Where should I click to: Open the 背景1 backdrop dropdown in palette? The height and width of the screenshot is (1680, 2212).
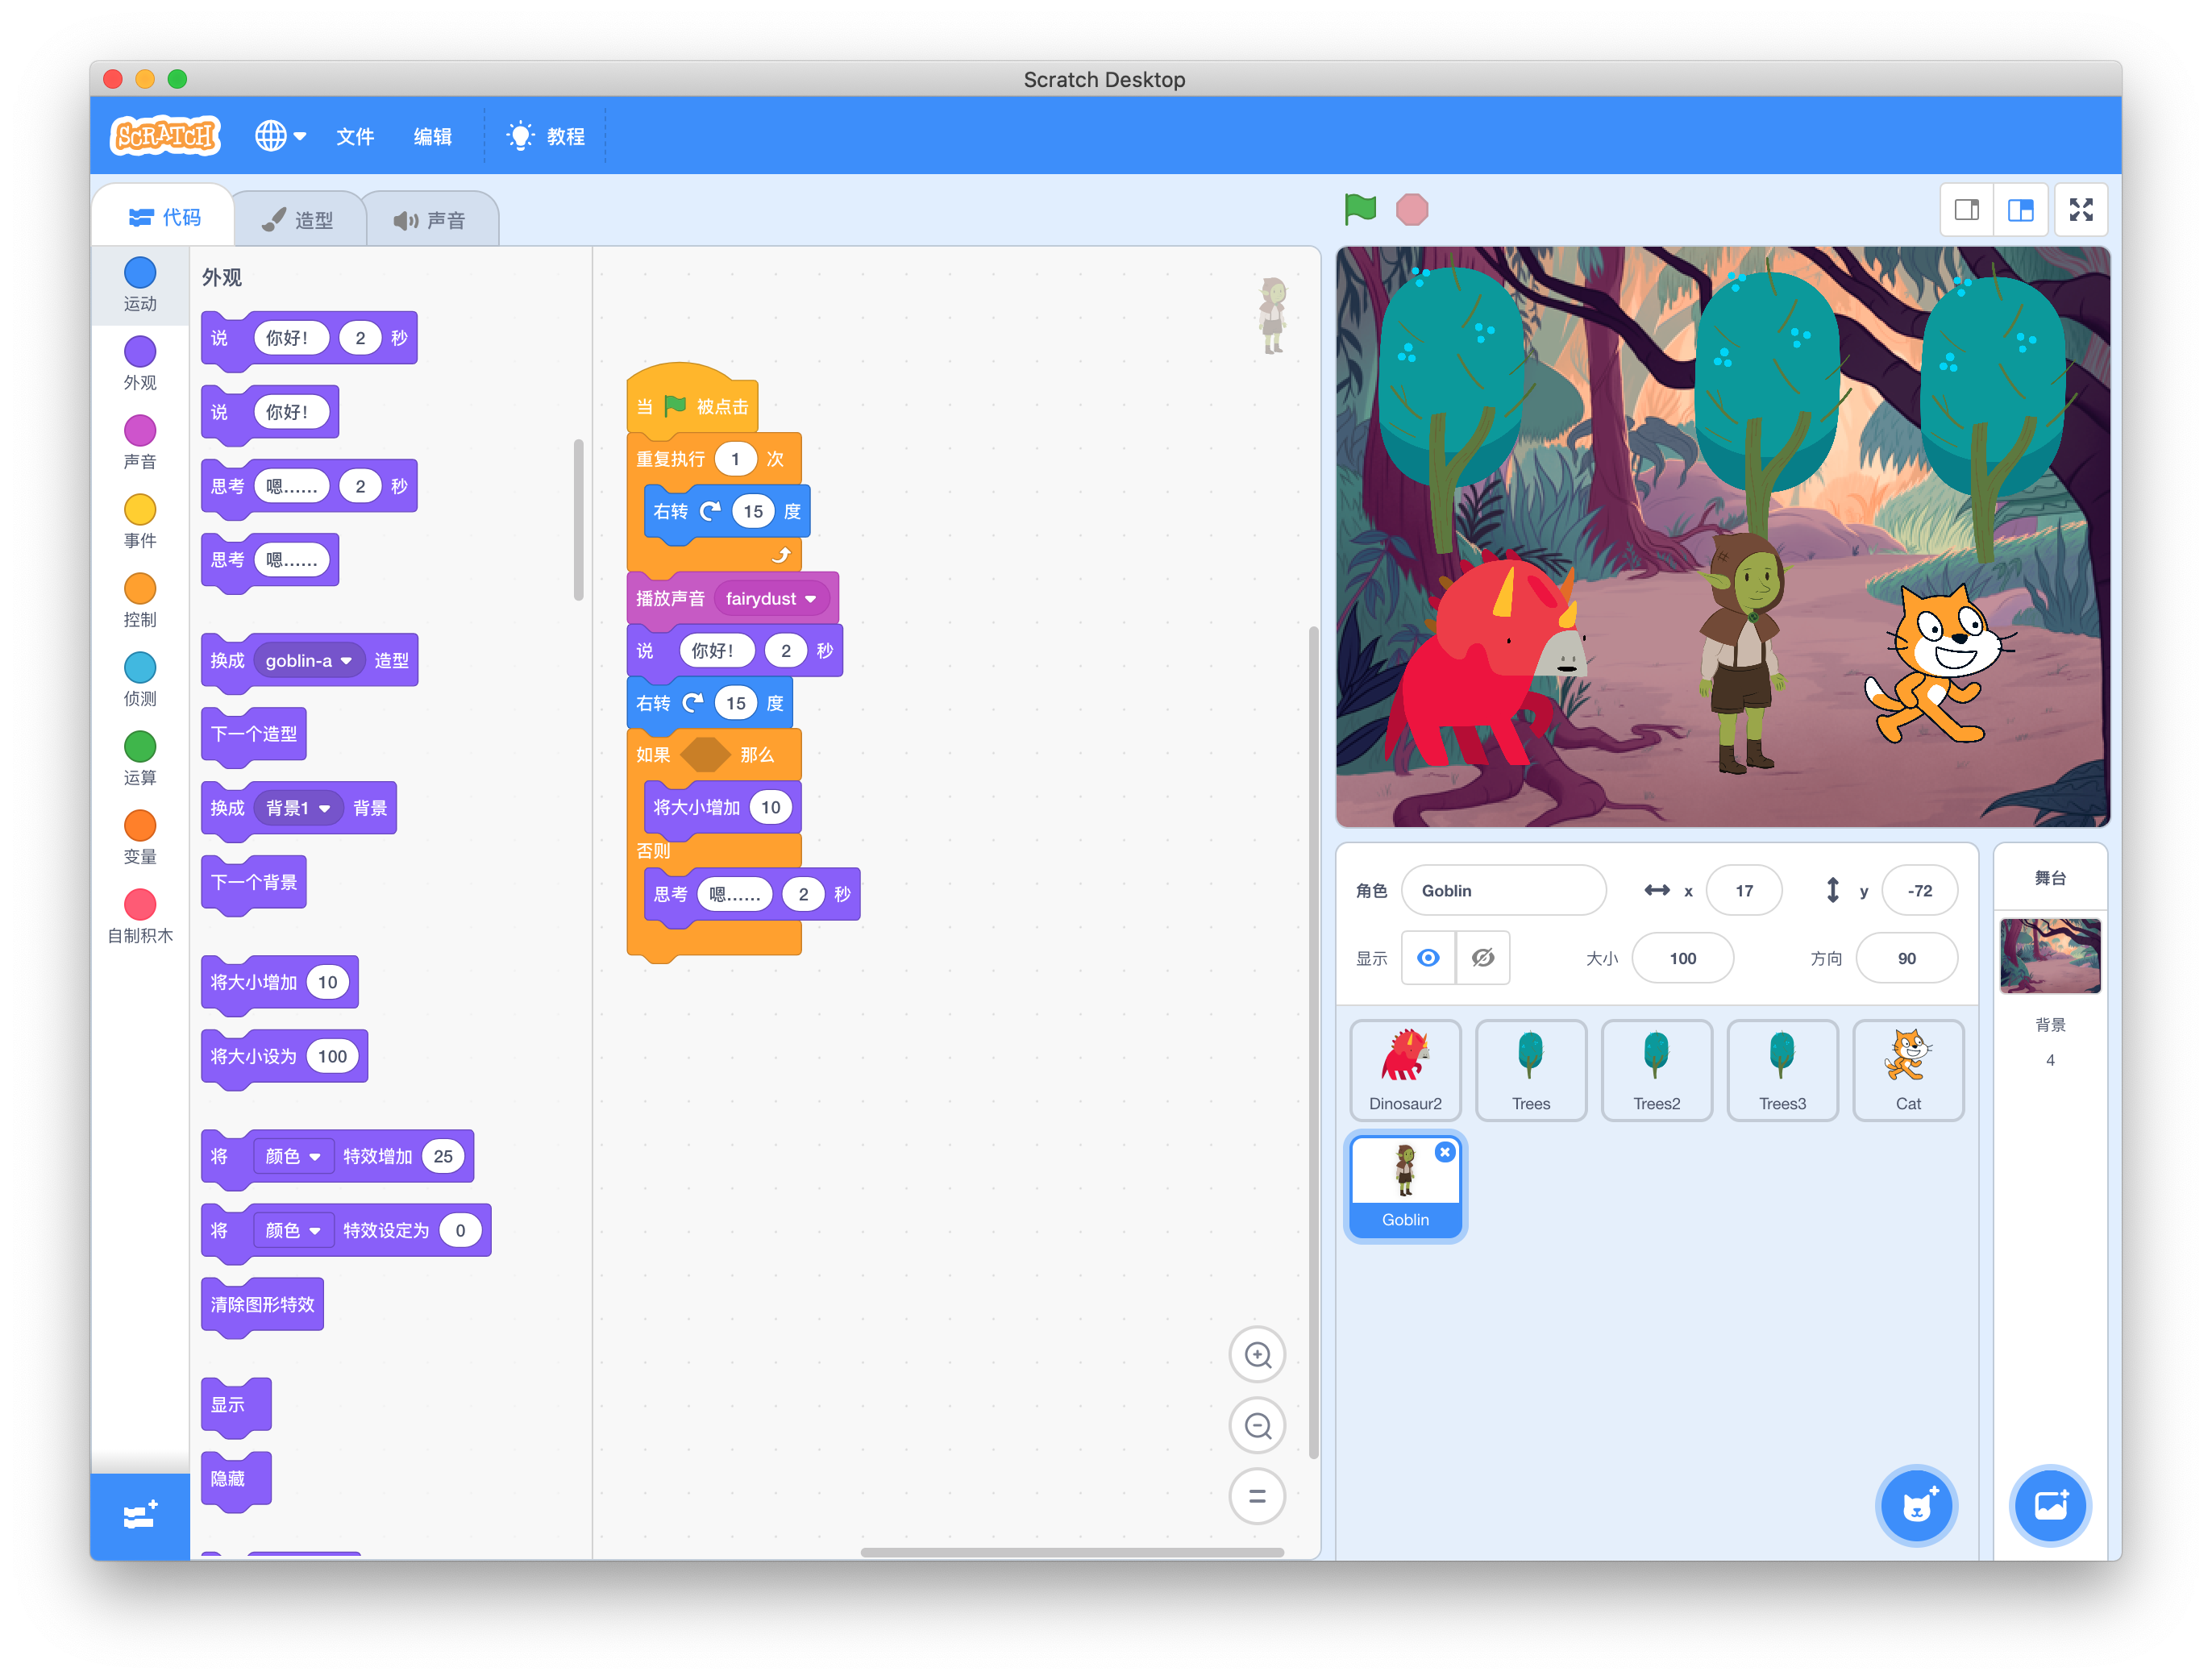point(298,808)
